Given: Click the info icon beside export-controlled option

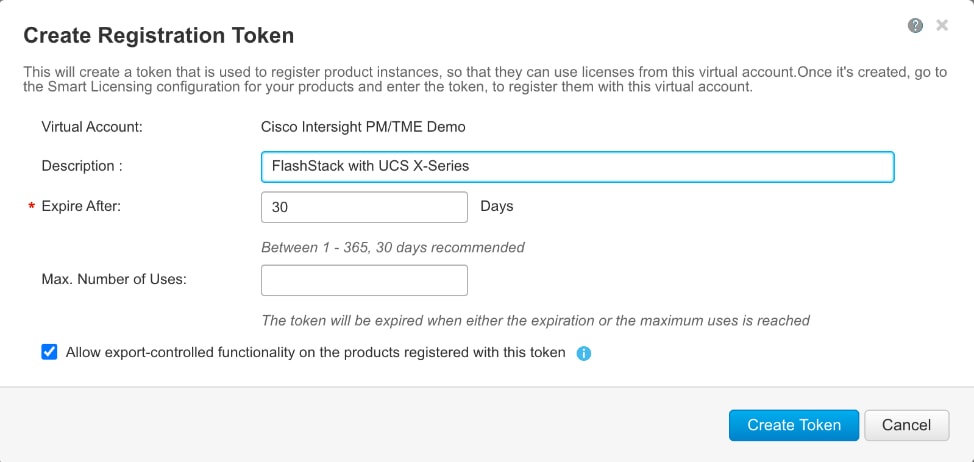Looking at the screenshot, I should point(583,353).
